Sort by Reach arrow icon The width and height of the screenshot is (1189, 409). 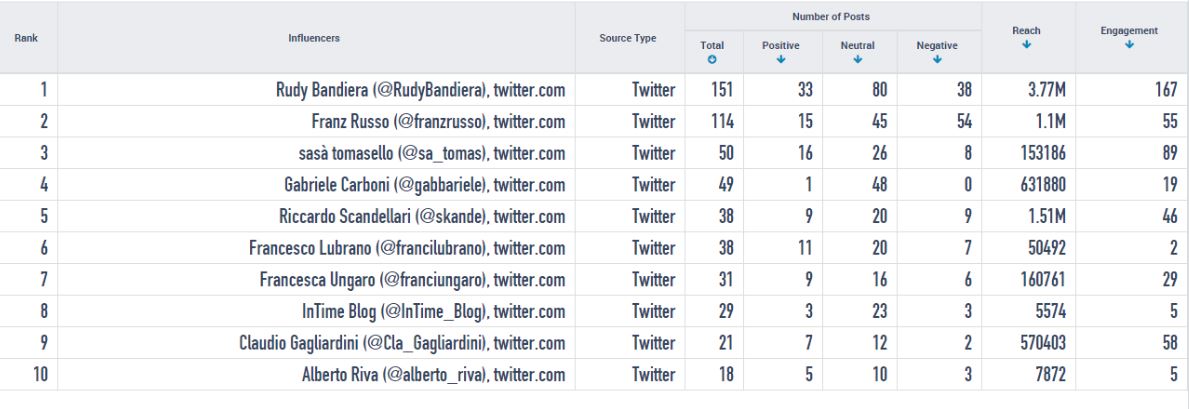(1026, 45)
